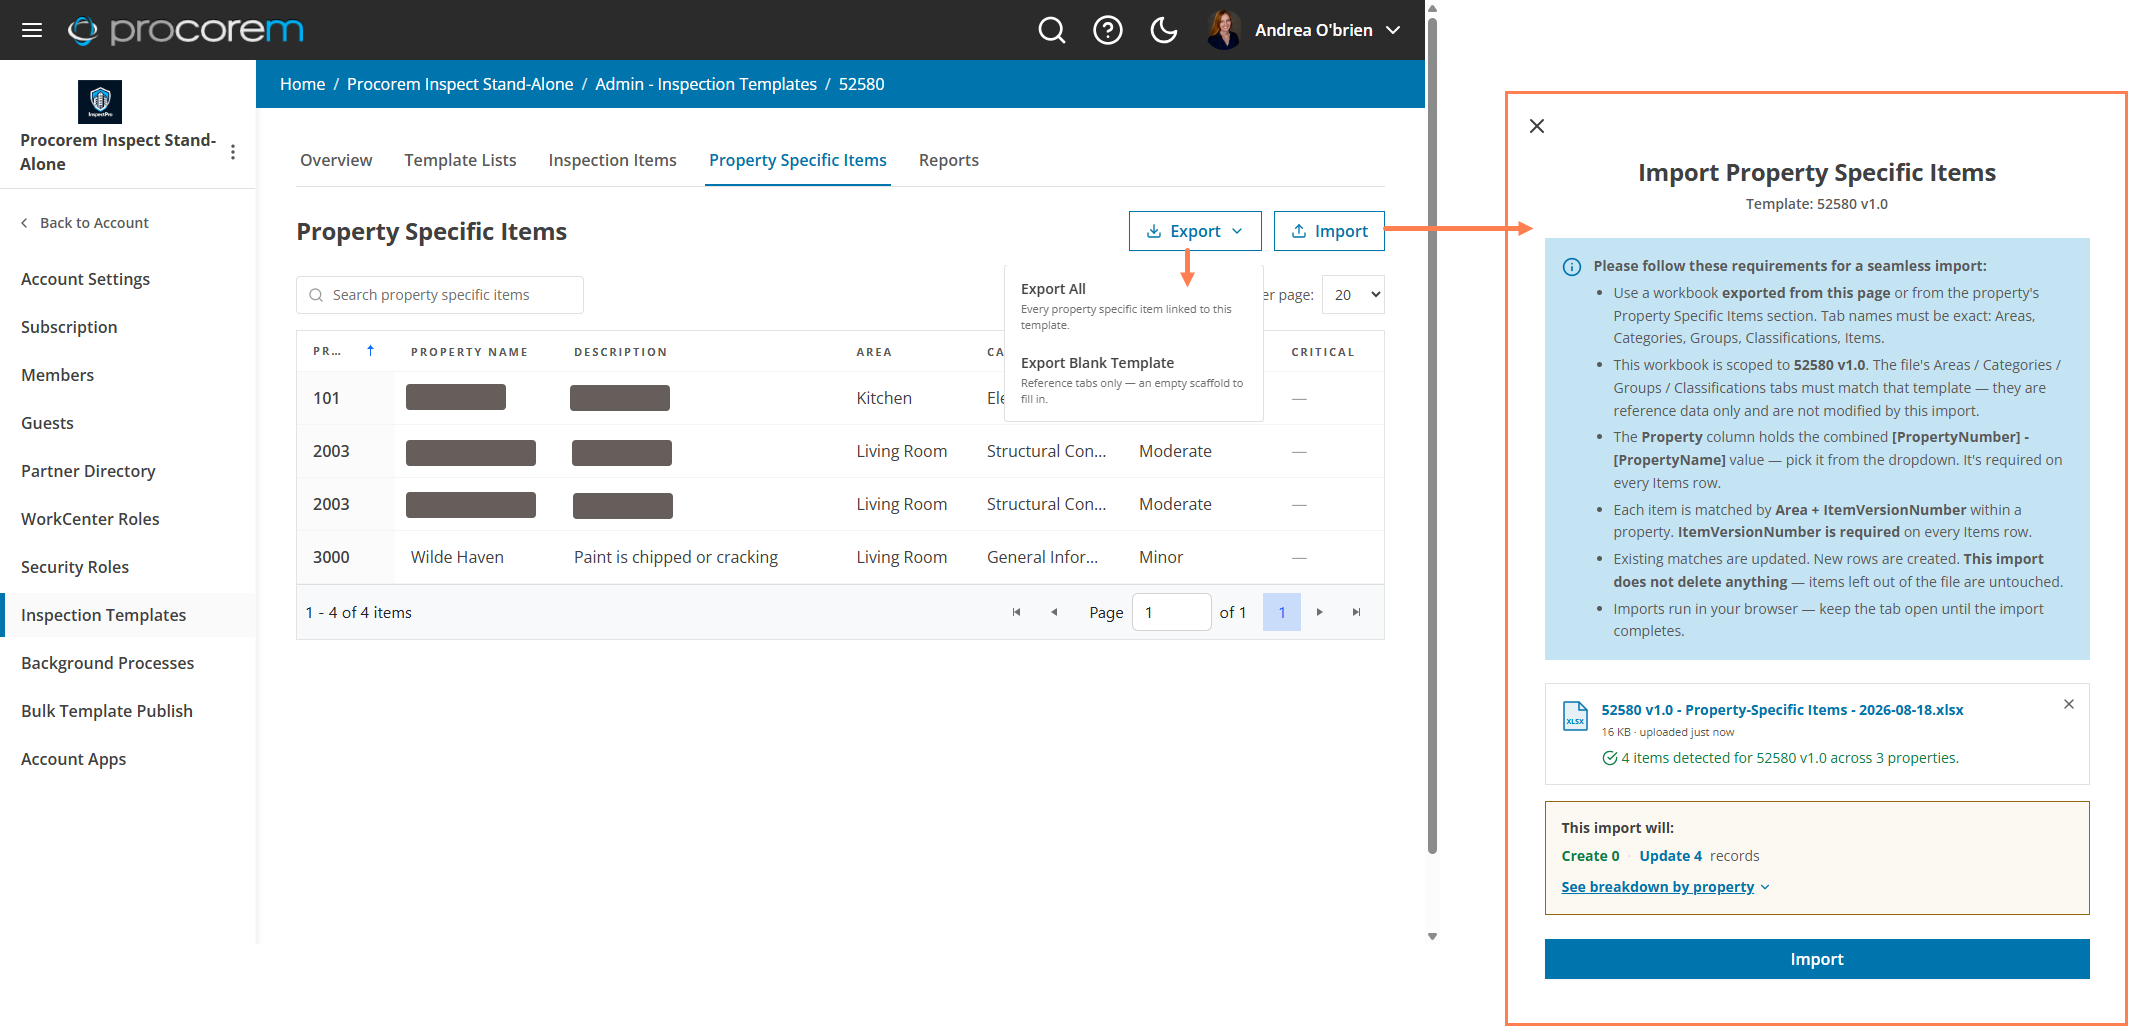The image size is (2129, 1027).
Task: Click Home in the breadcrumb
Action: [x=303, y=84]
